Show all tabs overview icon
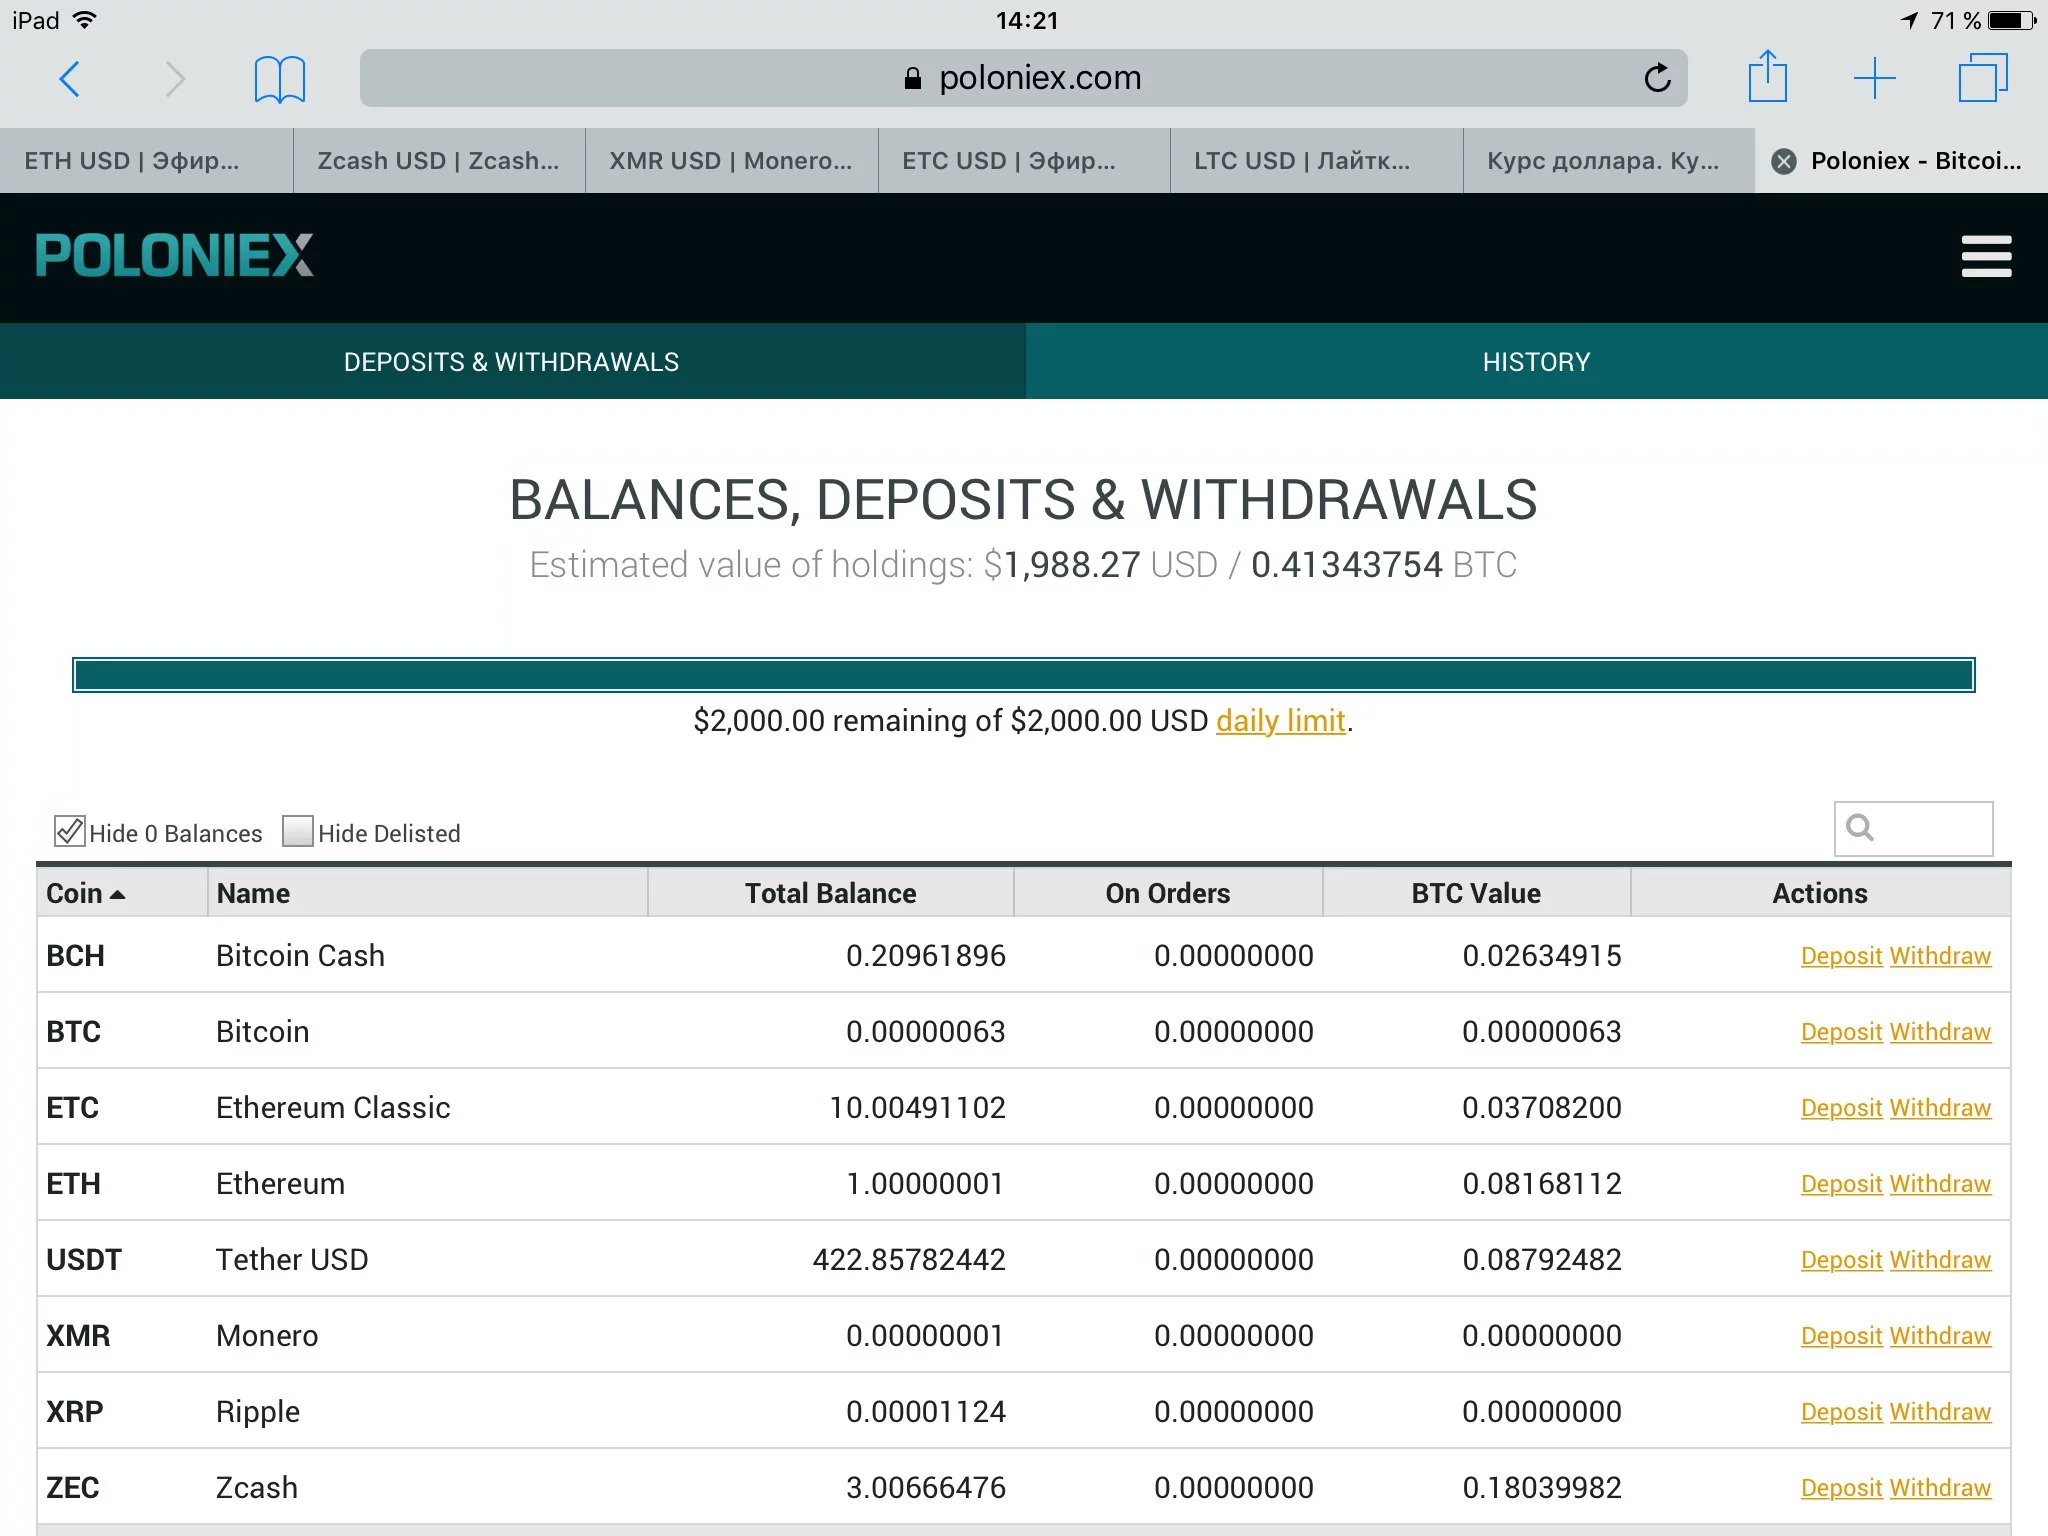 point(1983,78)
